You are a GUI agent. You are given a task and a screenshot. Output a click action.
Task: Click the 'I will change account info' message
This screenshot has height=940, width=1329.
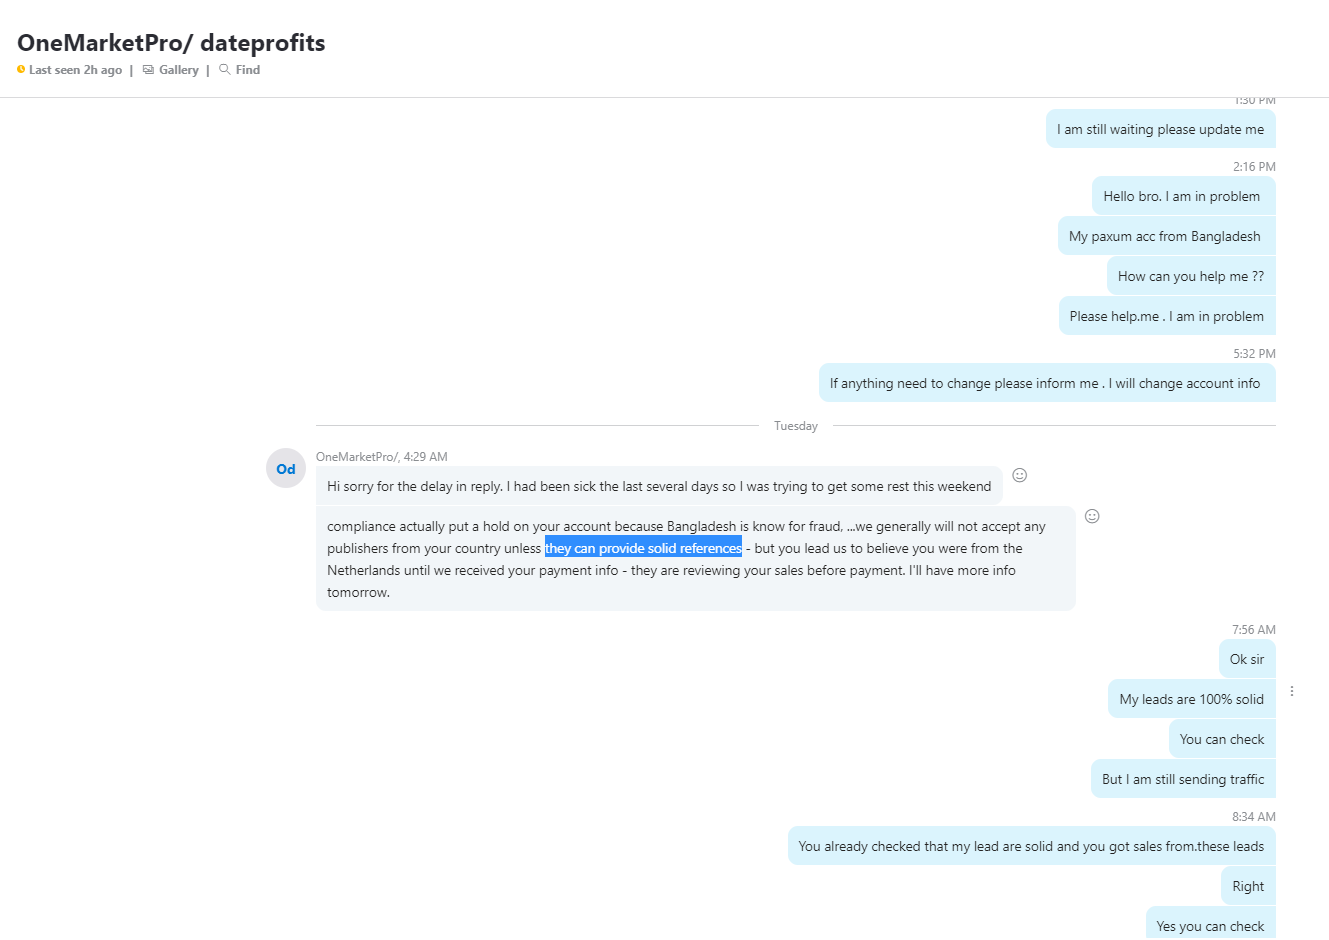[1047, 383]
